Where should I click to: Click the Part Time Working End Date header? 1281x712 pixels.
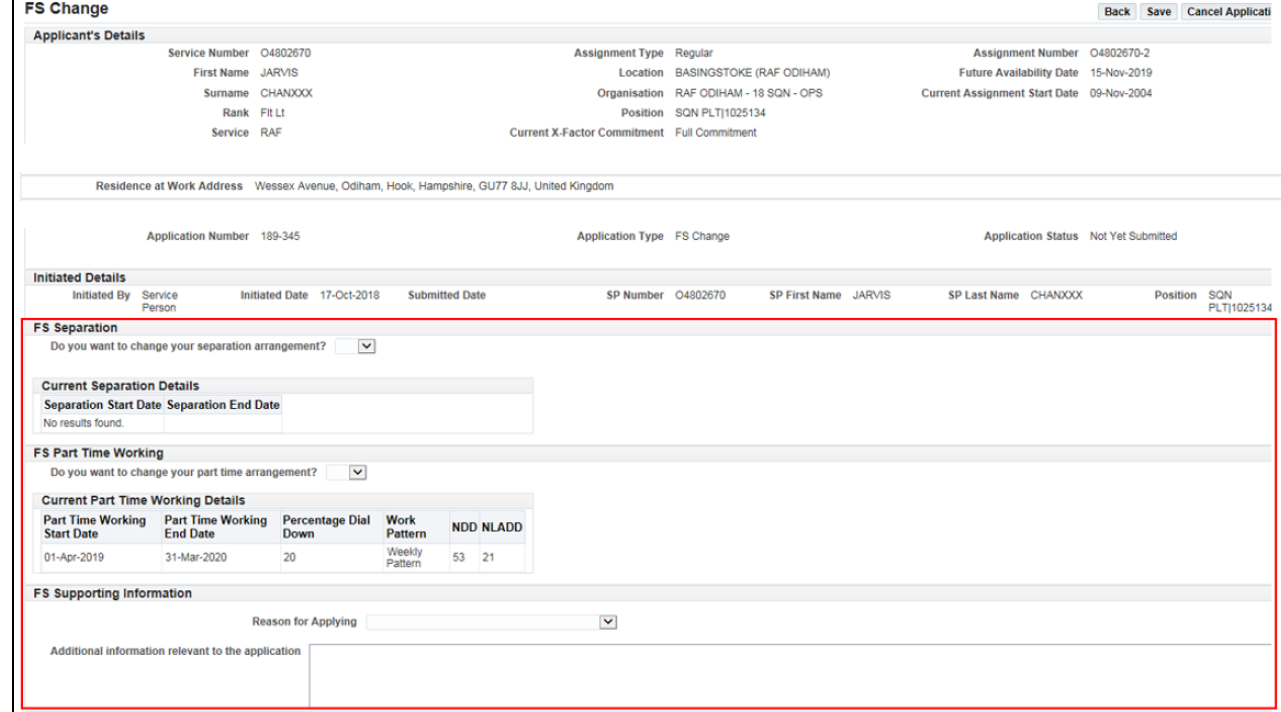click(215, 527)
